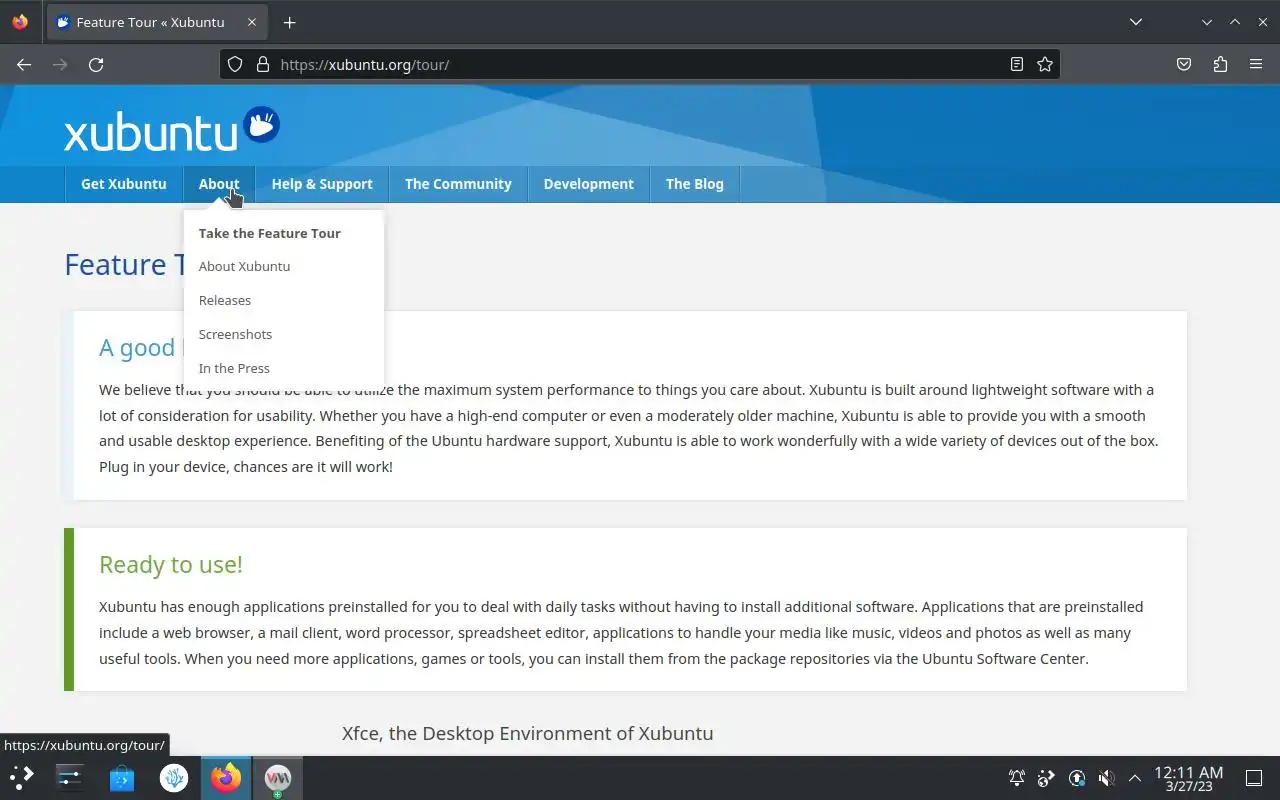Open the volume control tray icon
This screenshot has width=1280, height=800.
(1106, 777)
